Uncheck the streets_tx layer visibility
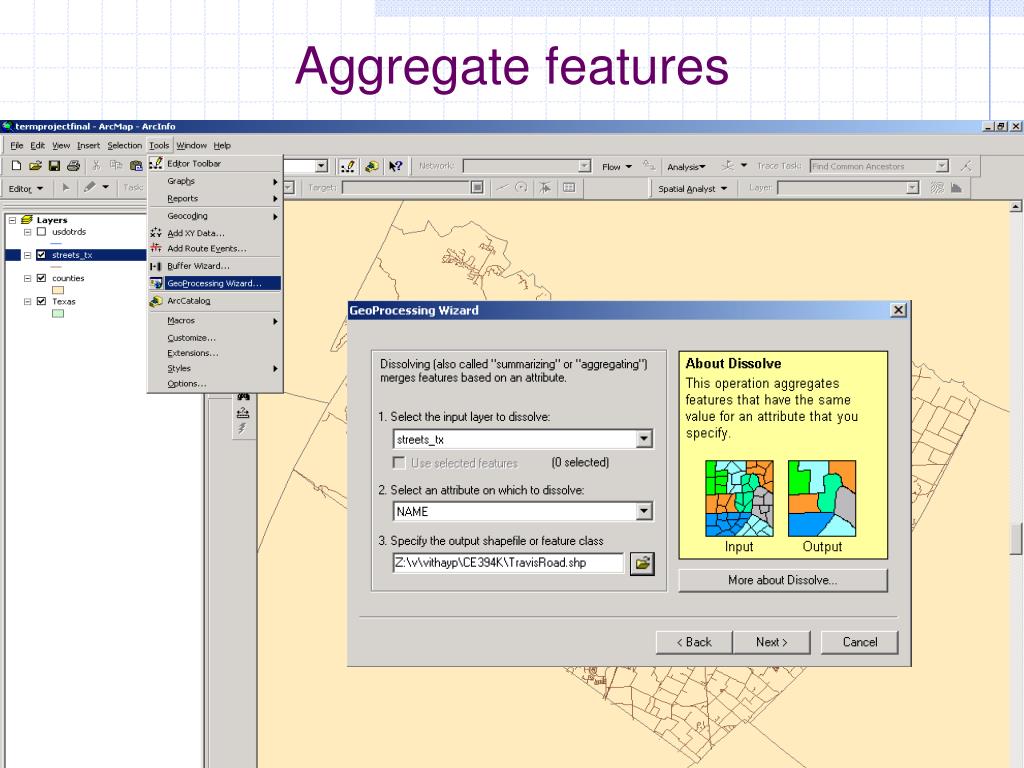The width and height of the screenshot is (1024, 768). (41, 255)
